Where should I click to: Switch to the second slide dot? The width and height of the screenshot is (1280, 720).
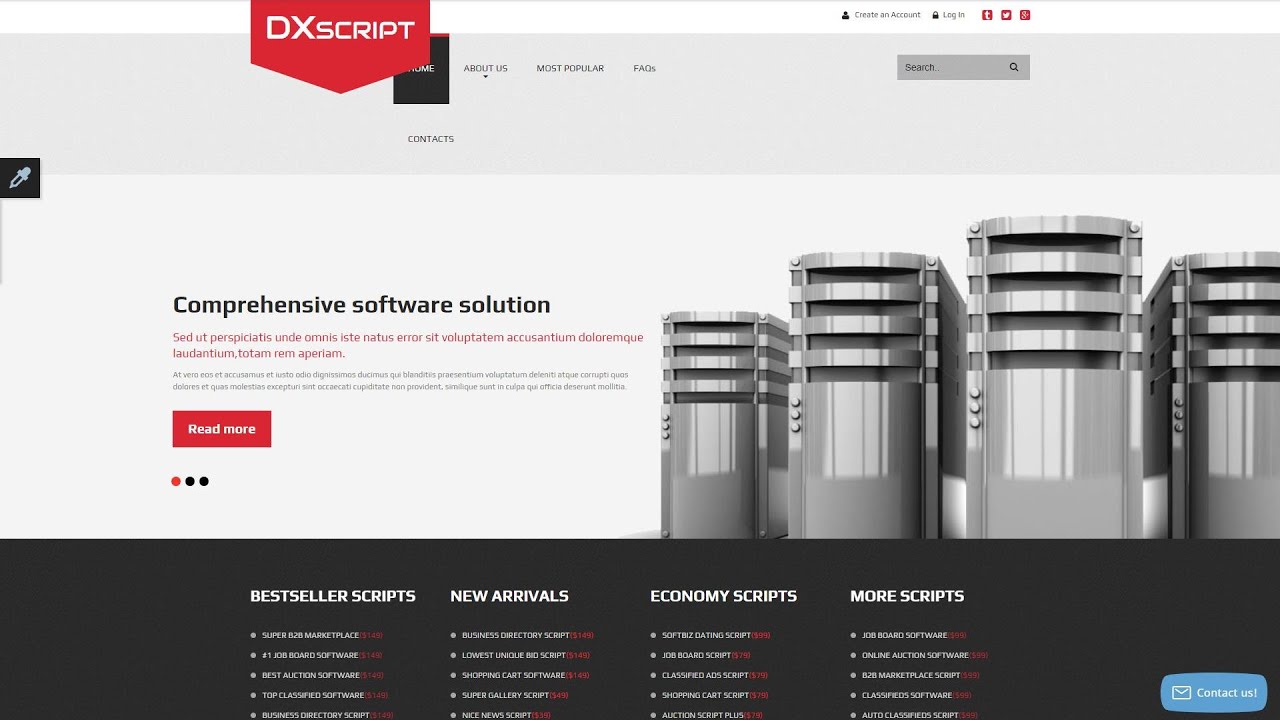(190, 482)
